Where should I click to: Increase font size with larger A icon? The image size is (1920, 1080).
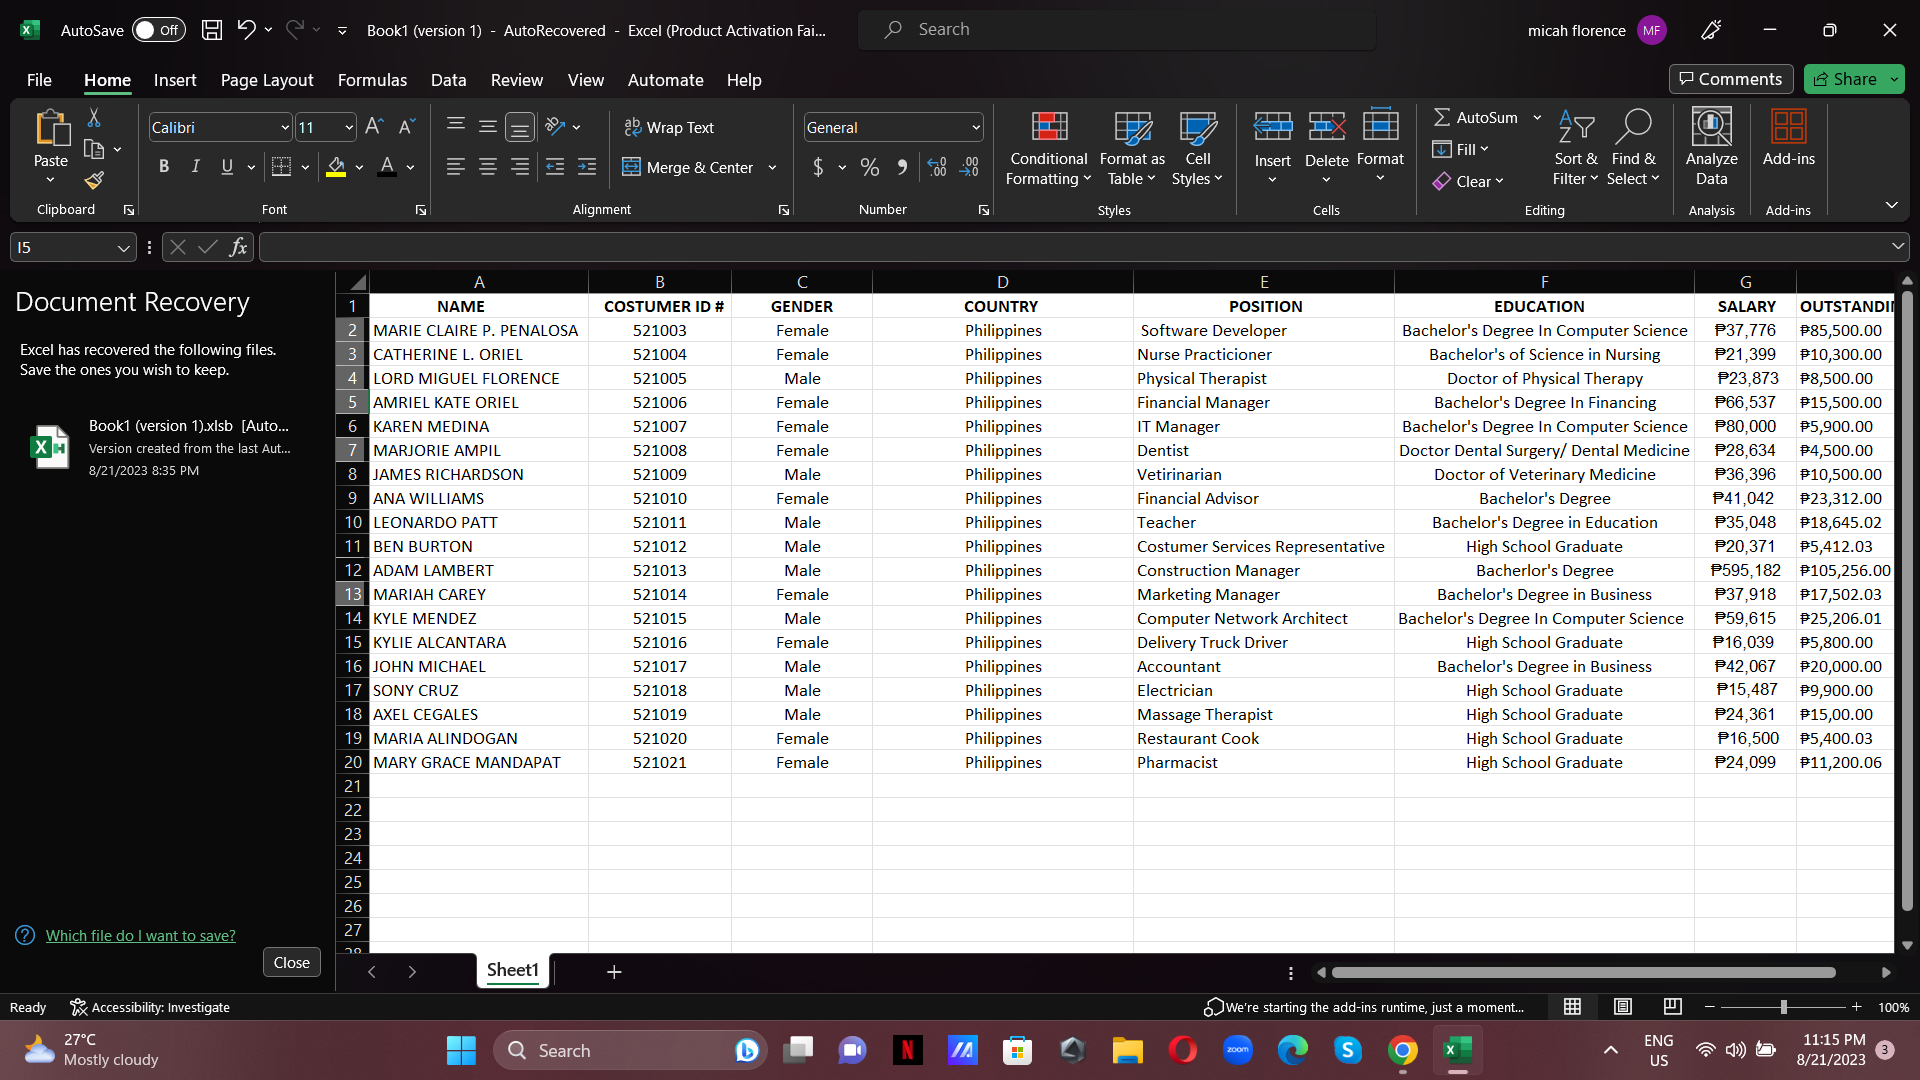(x=374, y=127)
